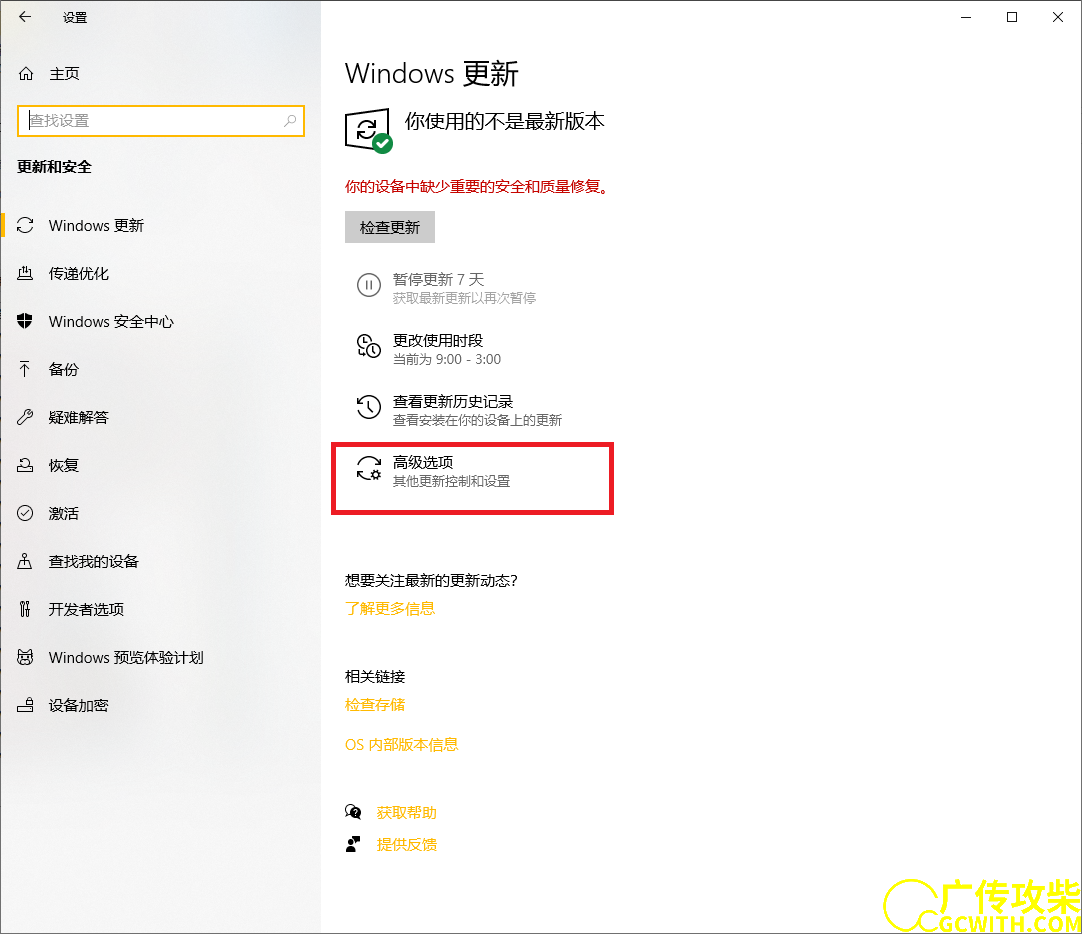Click the up-arrow icon beside 备份
This screenshot has width=1082, height=934.
pos(25,369)
